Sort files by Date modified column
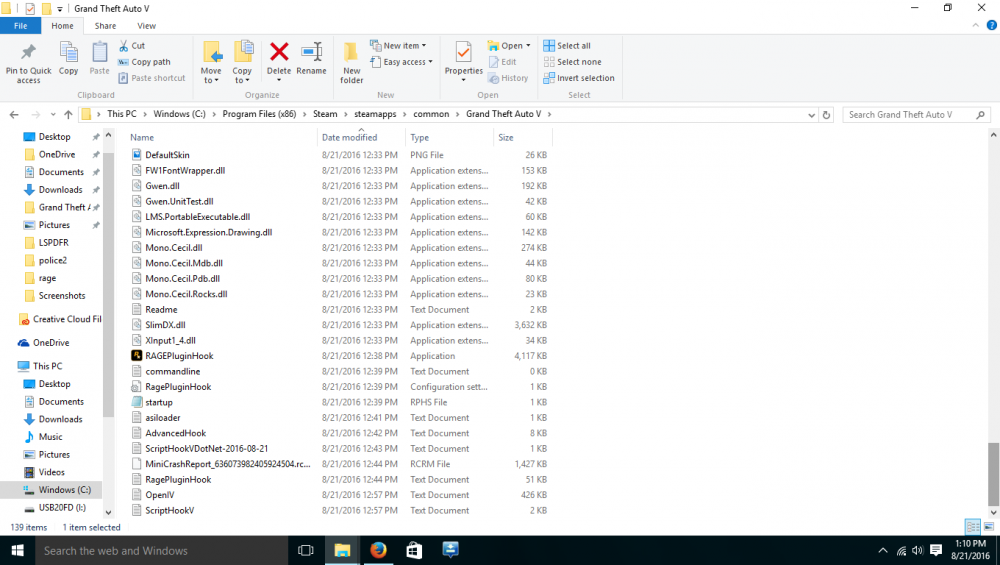 point(361,137)
